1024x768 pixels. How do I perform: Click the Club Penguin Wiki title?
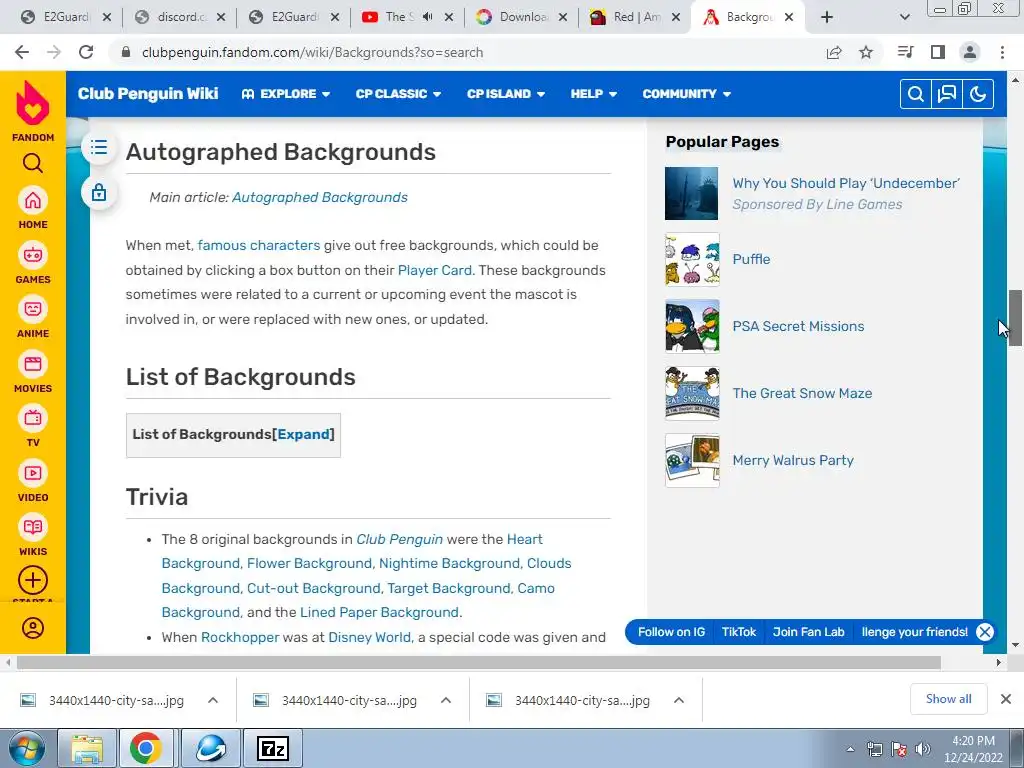click(148, 94)
